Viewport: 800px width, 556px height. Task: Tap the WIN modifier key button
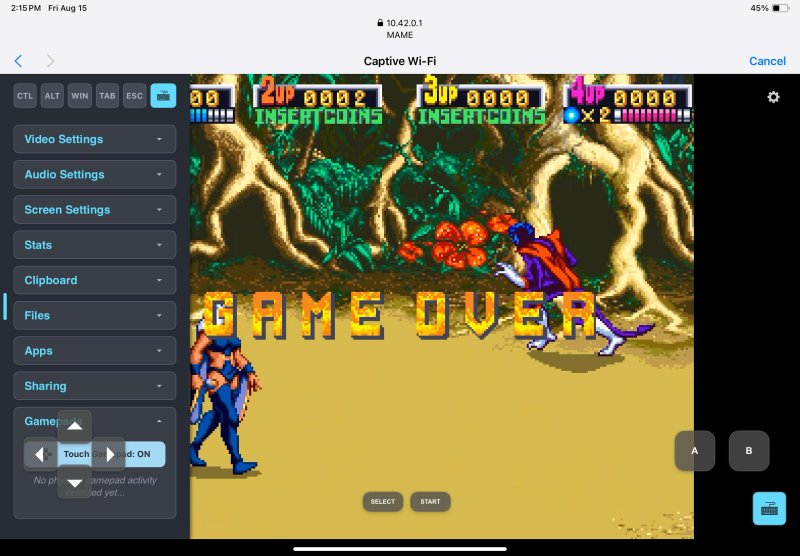[x=80, y=96]
